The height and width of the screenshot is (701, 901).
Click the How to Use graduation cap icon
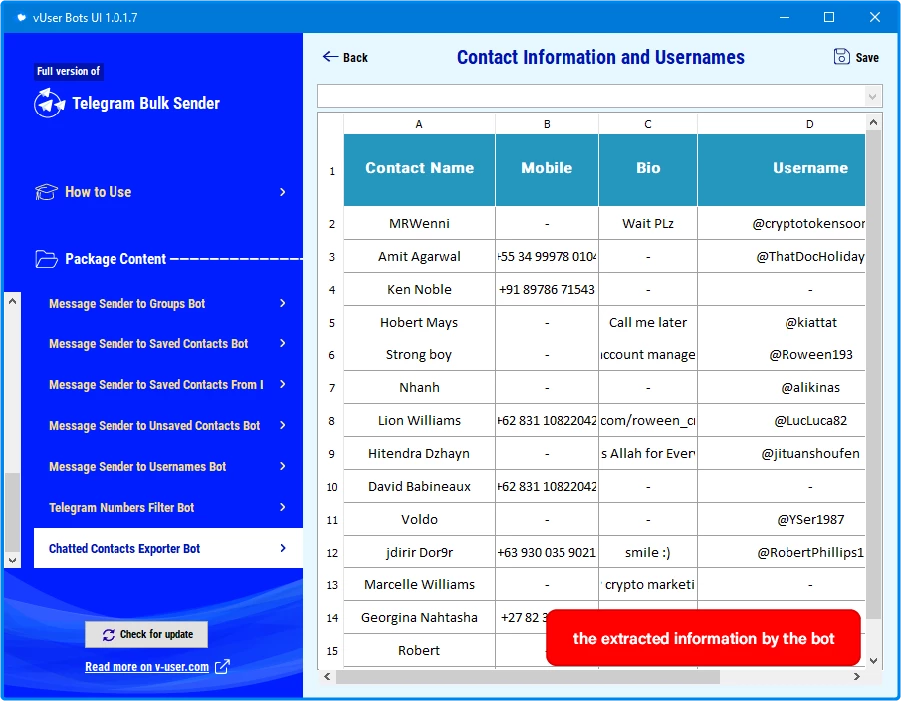(47, 192)
